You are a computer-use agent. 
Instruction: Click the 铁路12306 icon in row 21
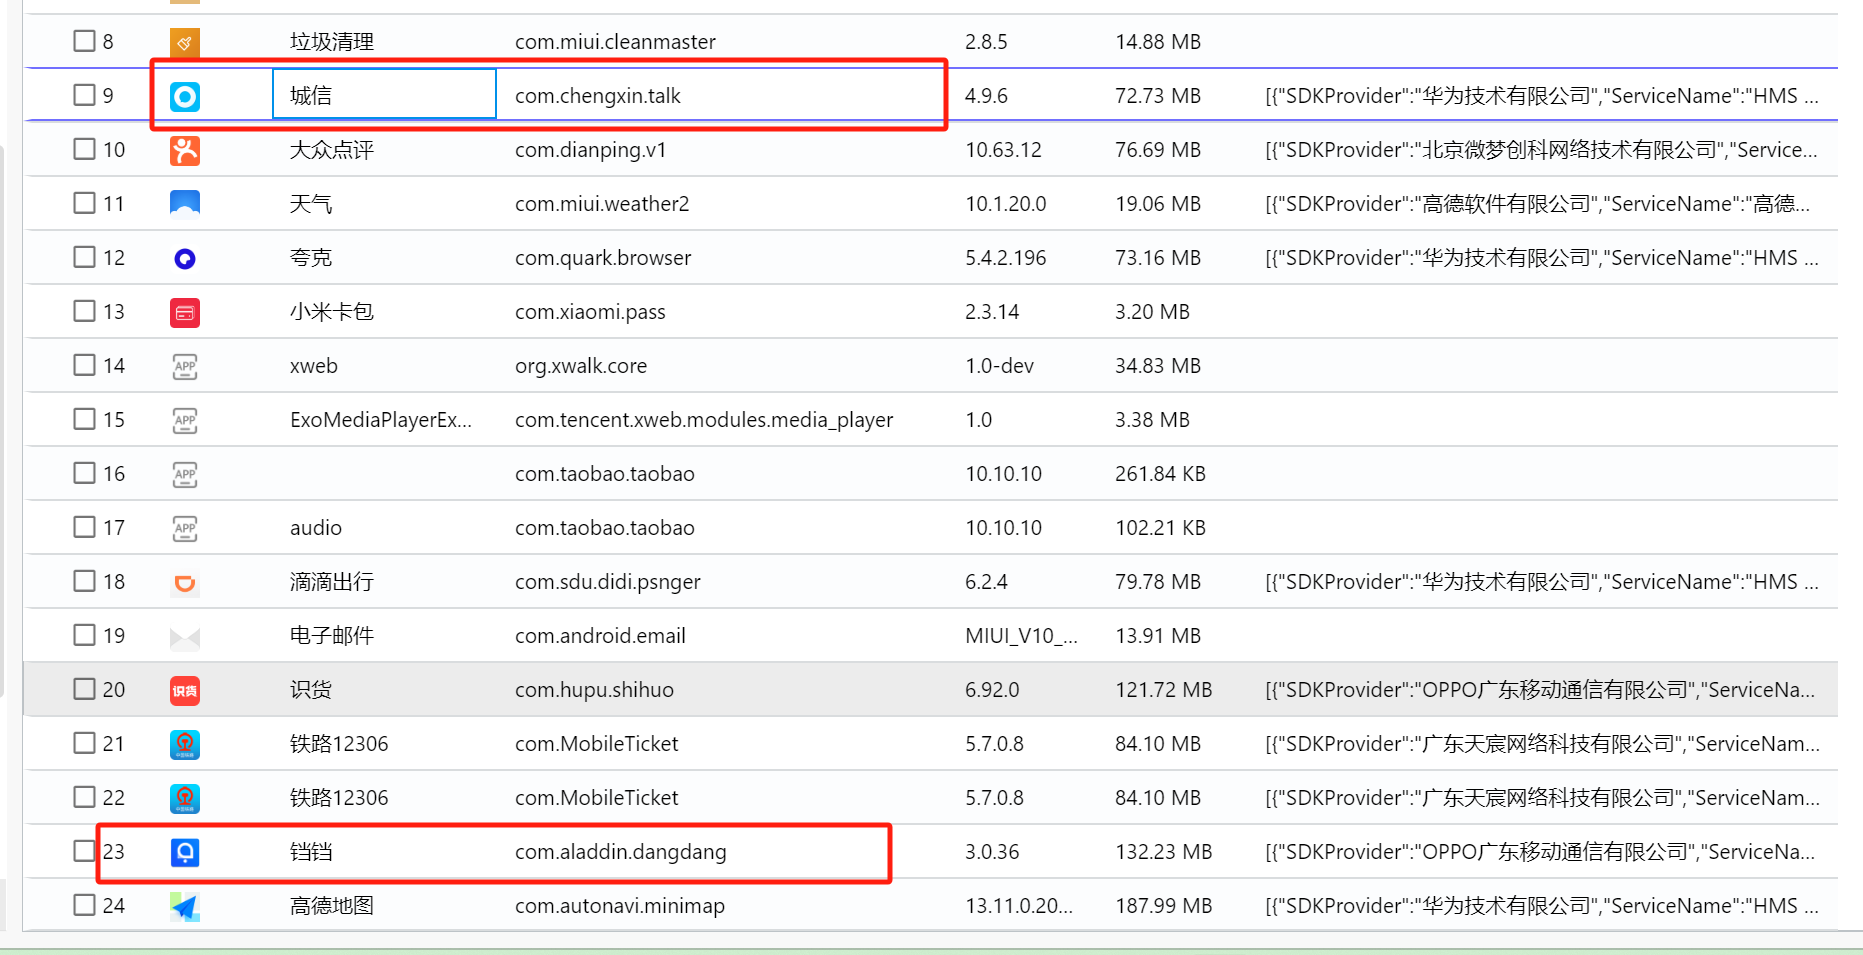(185, 744)
